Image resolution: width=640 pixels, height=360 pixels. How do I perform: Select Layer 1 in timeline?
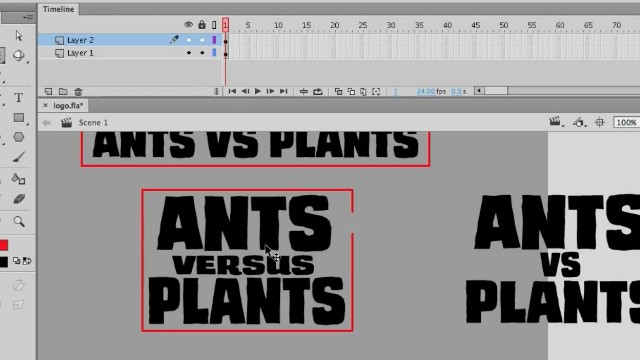80,53
